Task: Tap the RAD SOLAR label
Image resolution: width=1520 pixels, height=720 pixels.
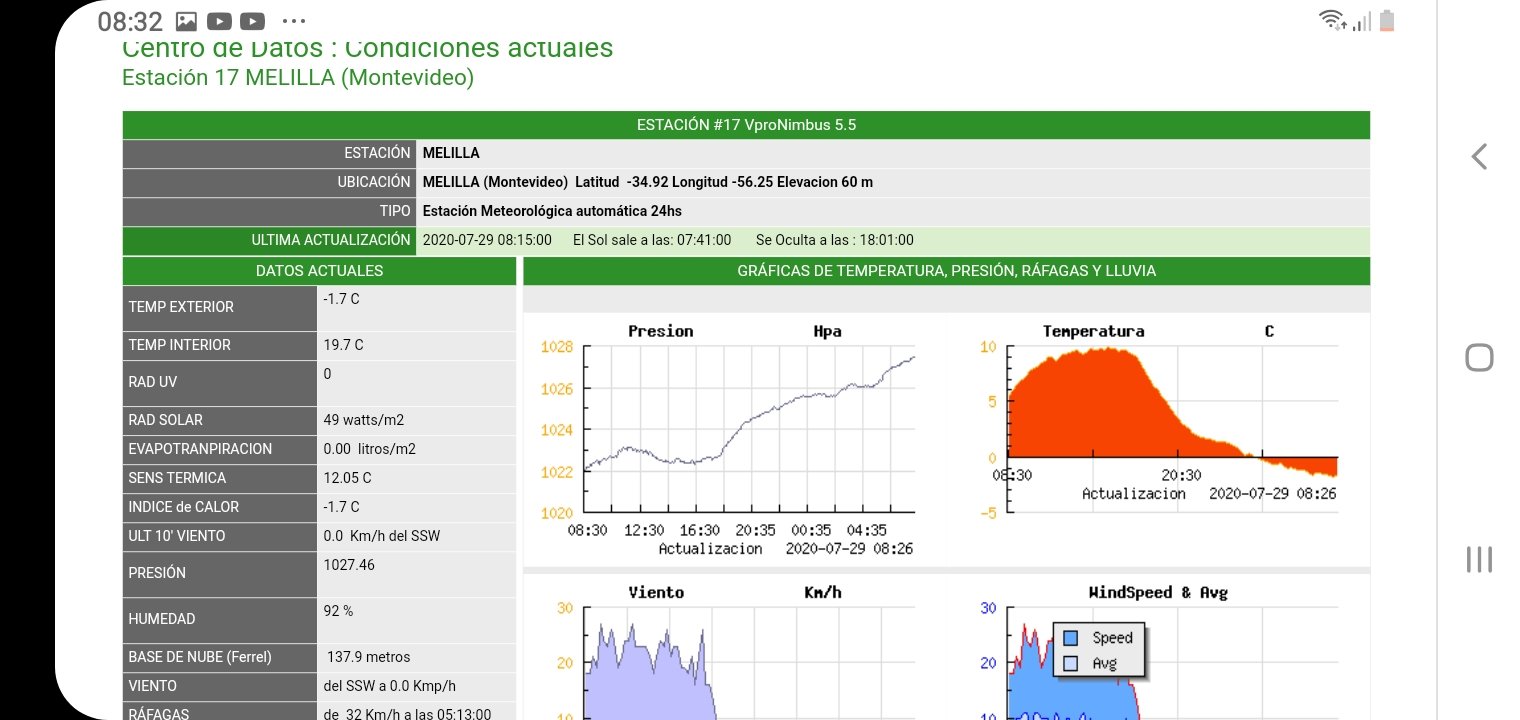Action: tap(220, 420)
